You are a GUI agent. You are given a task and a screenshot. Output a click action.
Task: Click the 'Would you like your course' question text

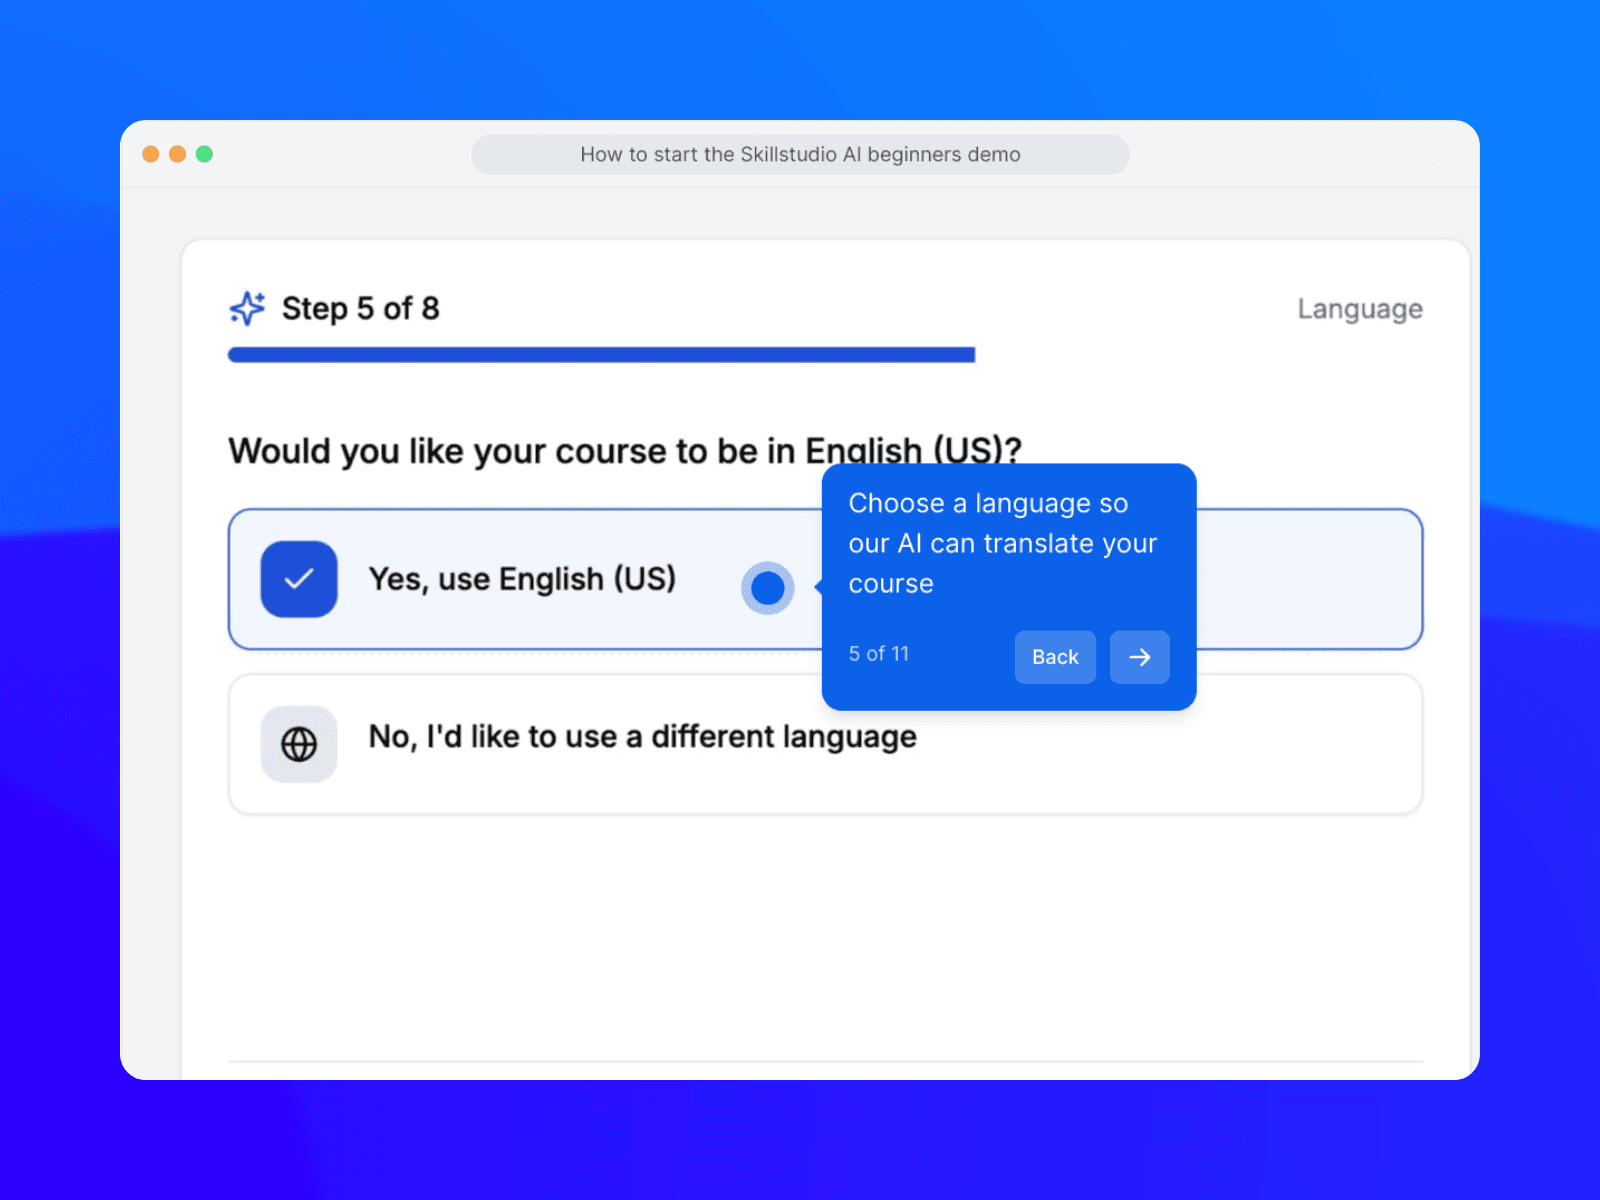tap(625, 451)
